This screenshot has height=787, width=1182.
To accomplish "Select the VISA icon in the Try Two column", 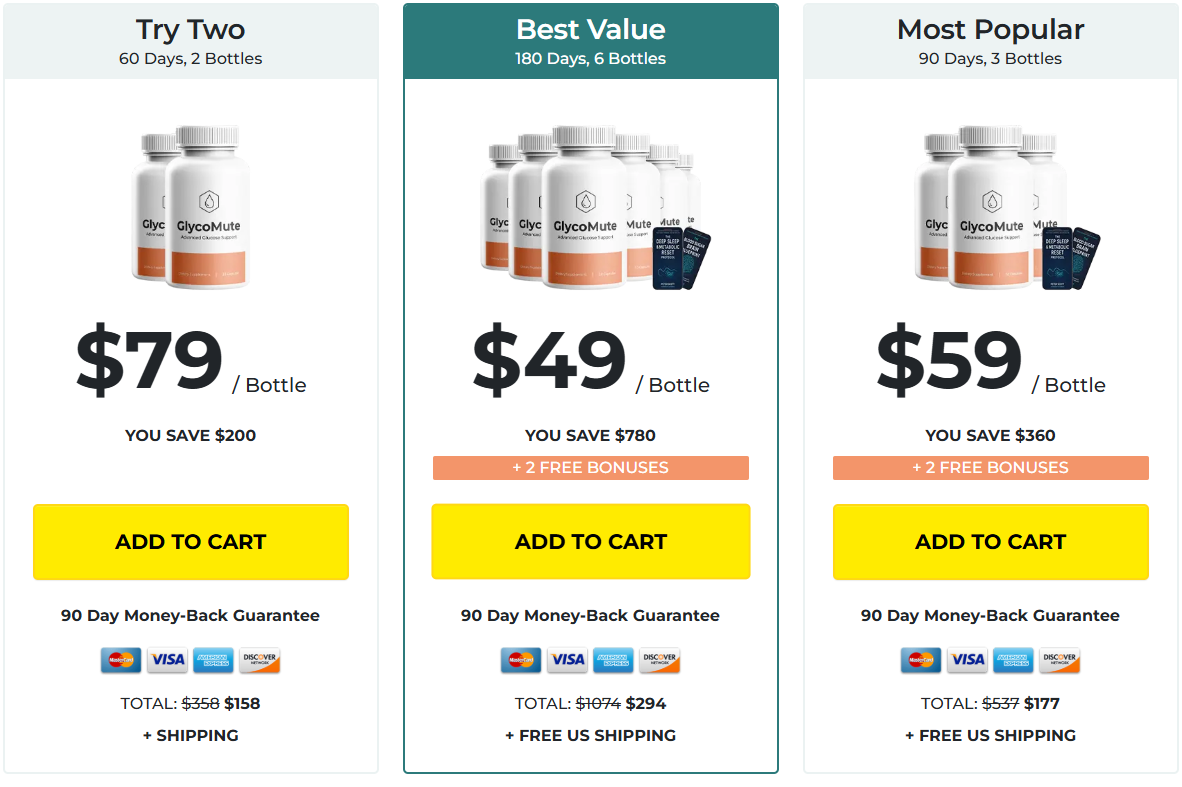I will click(167, 660).
